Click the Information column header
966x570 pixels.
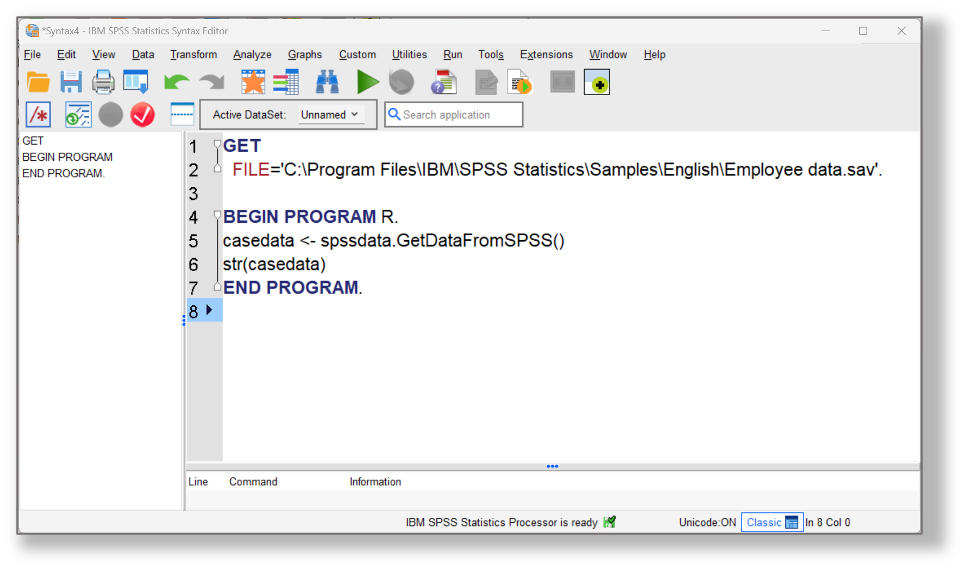[x=375, y=481]
